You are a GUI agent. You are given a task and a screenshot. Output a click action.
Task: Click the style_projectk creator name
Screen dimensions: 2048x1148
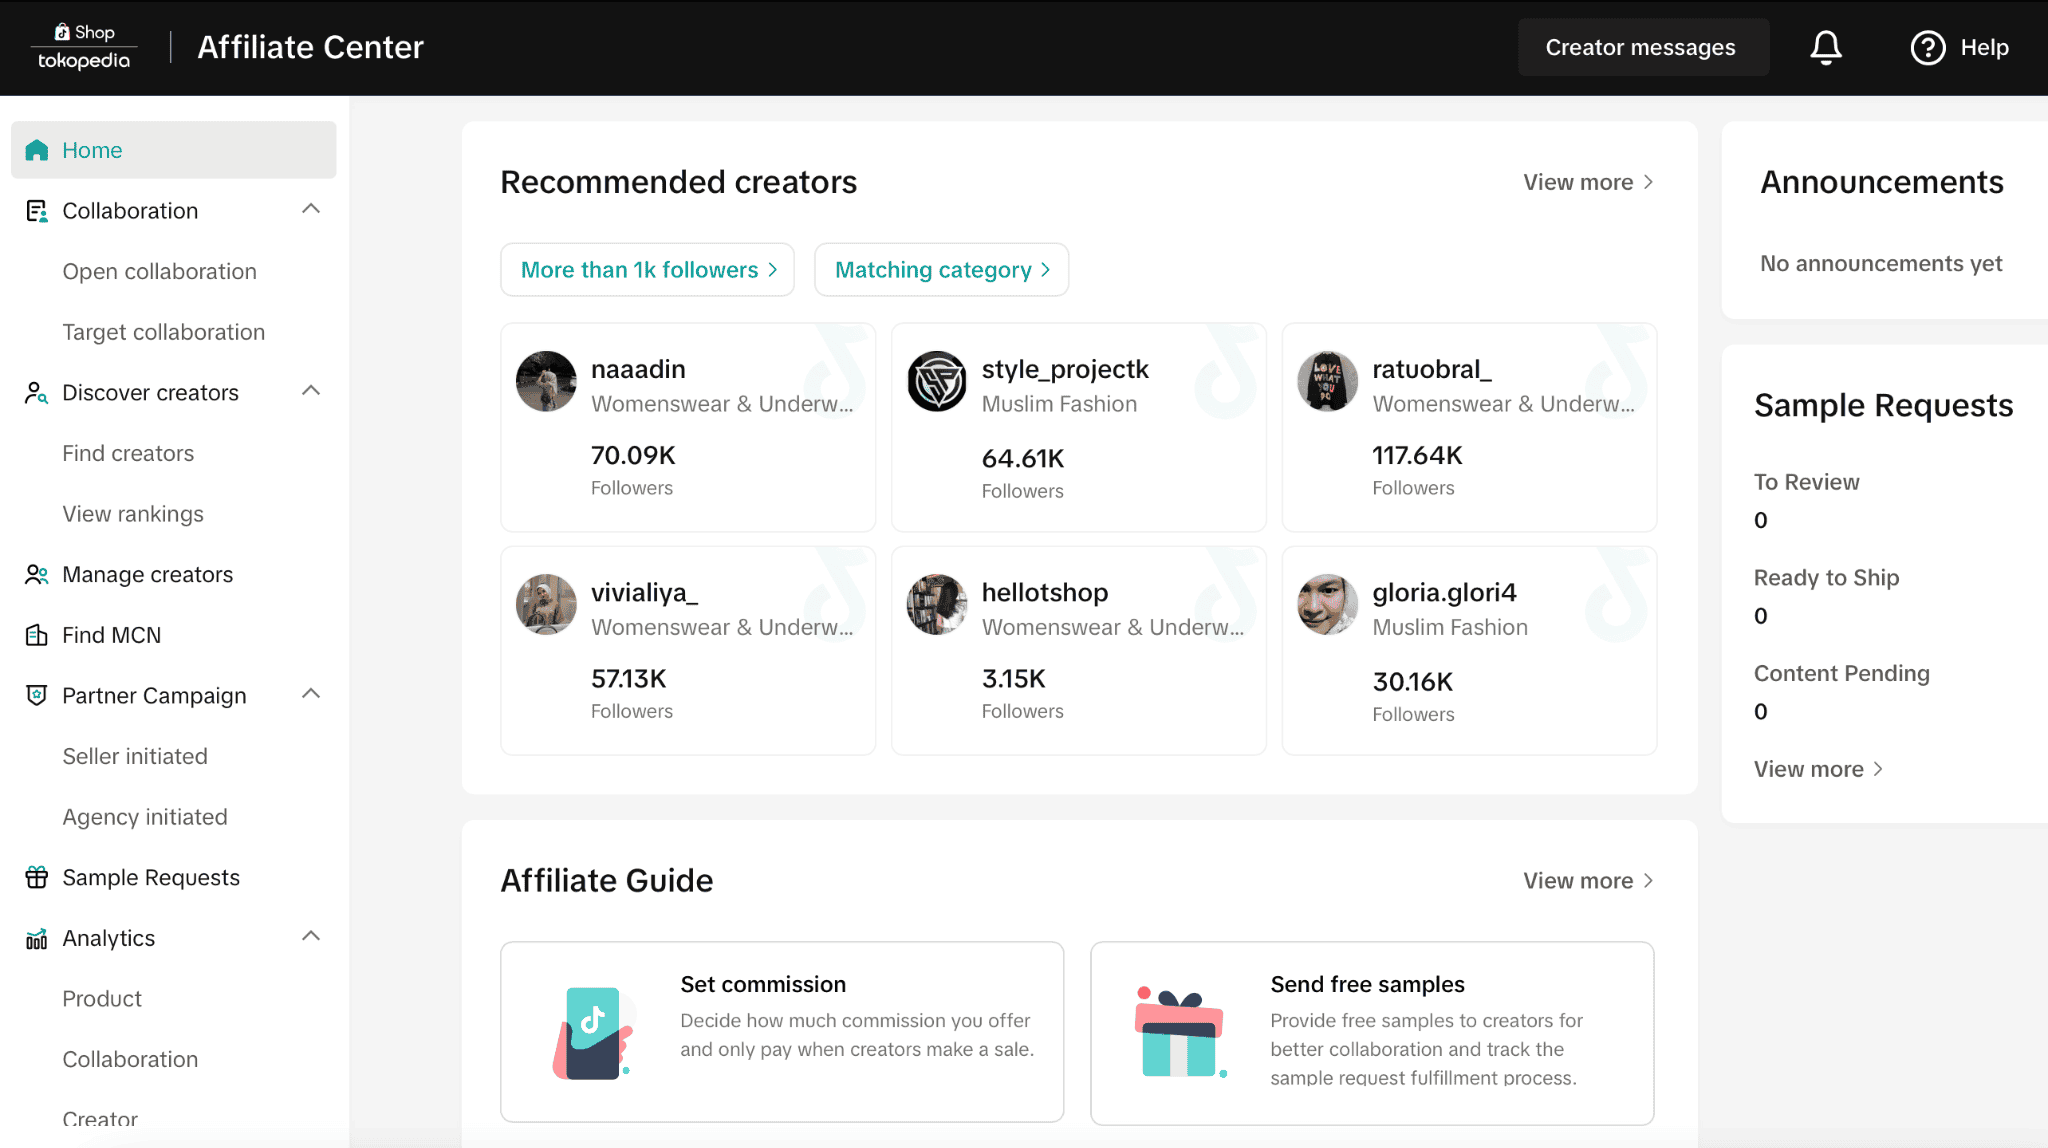(1065, 370)
